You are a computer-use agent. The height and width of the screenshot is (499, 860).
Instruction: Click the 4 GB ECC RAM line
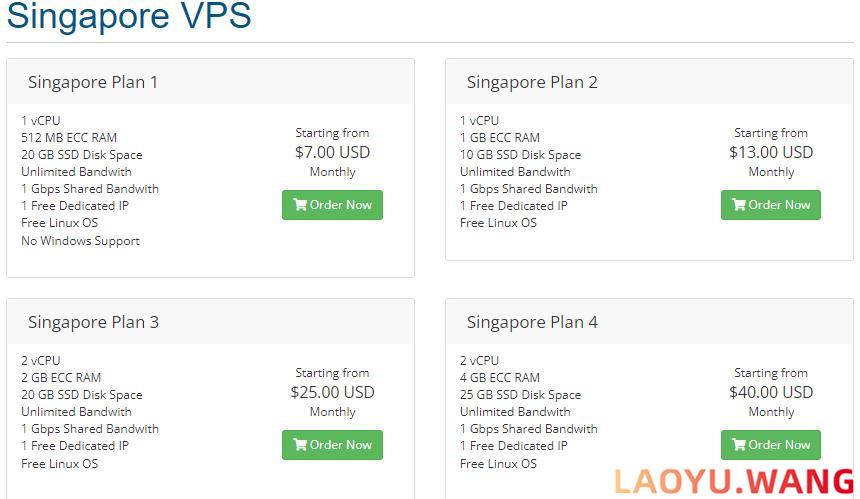[500, 378]
